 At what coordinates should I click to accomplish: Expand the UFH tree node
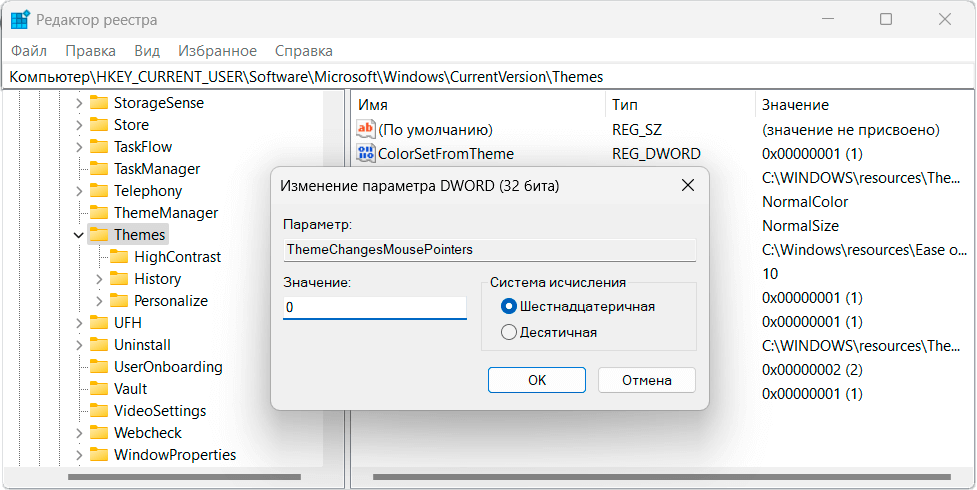79,323
